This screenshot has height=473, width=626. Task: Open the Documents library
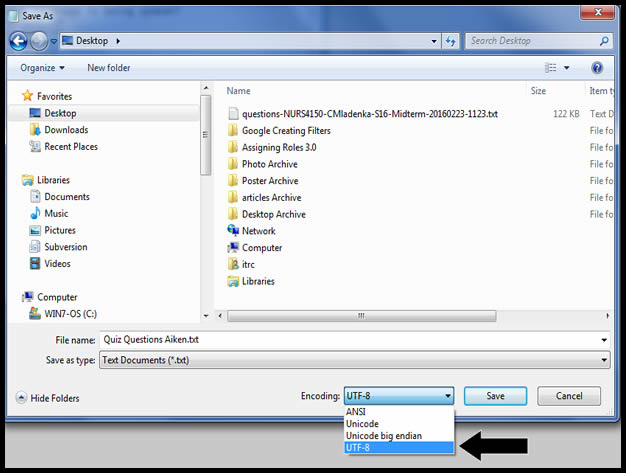(x=67, y=197)
